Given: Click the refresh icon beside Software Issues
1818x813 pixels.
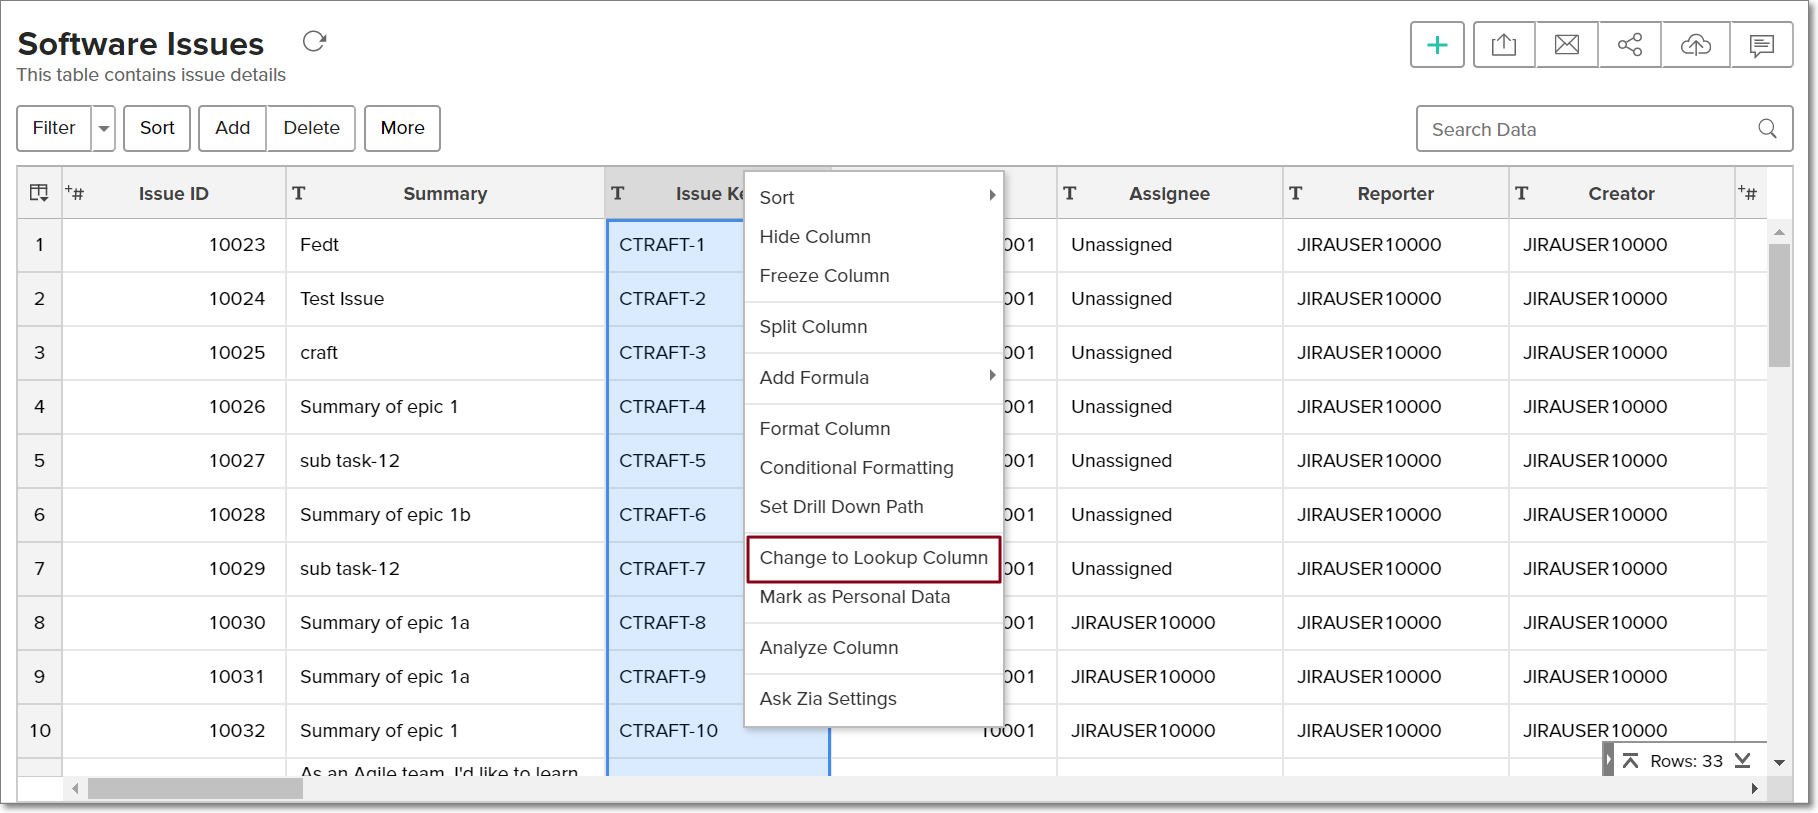Looking at the screenshot, I should pos(315,41).
